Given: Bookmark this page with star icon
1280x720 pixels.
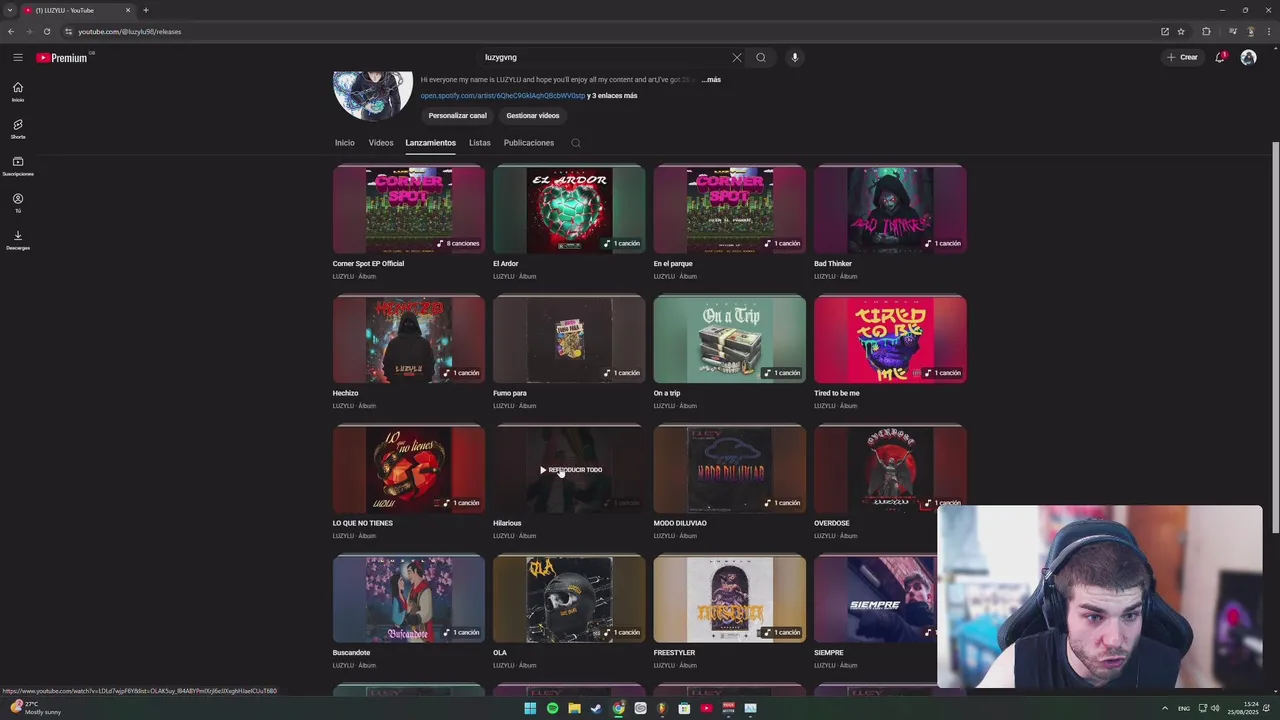Looking at the screenshot, I should pos(1181,31).
